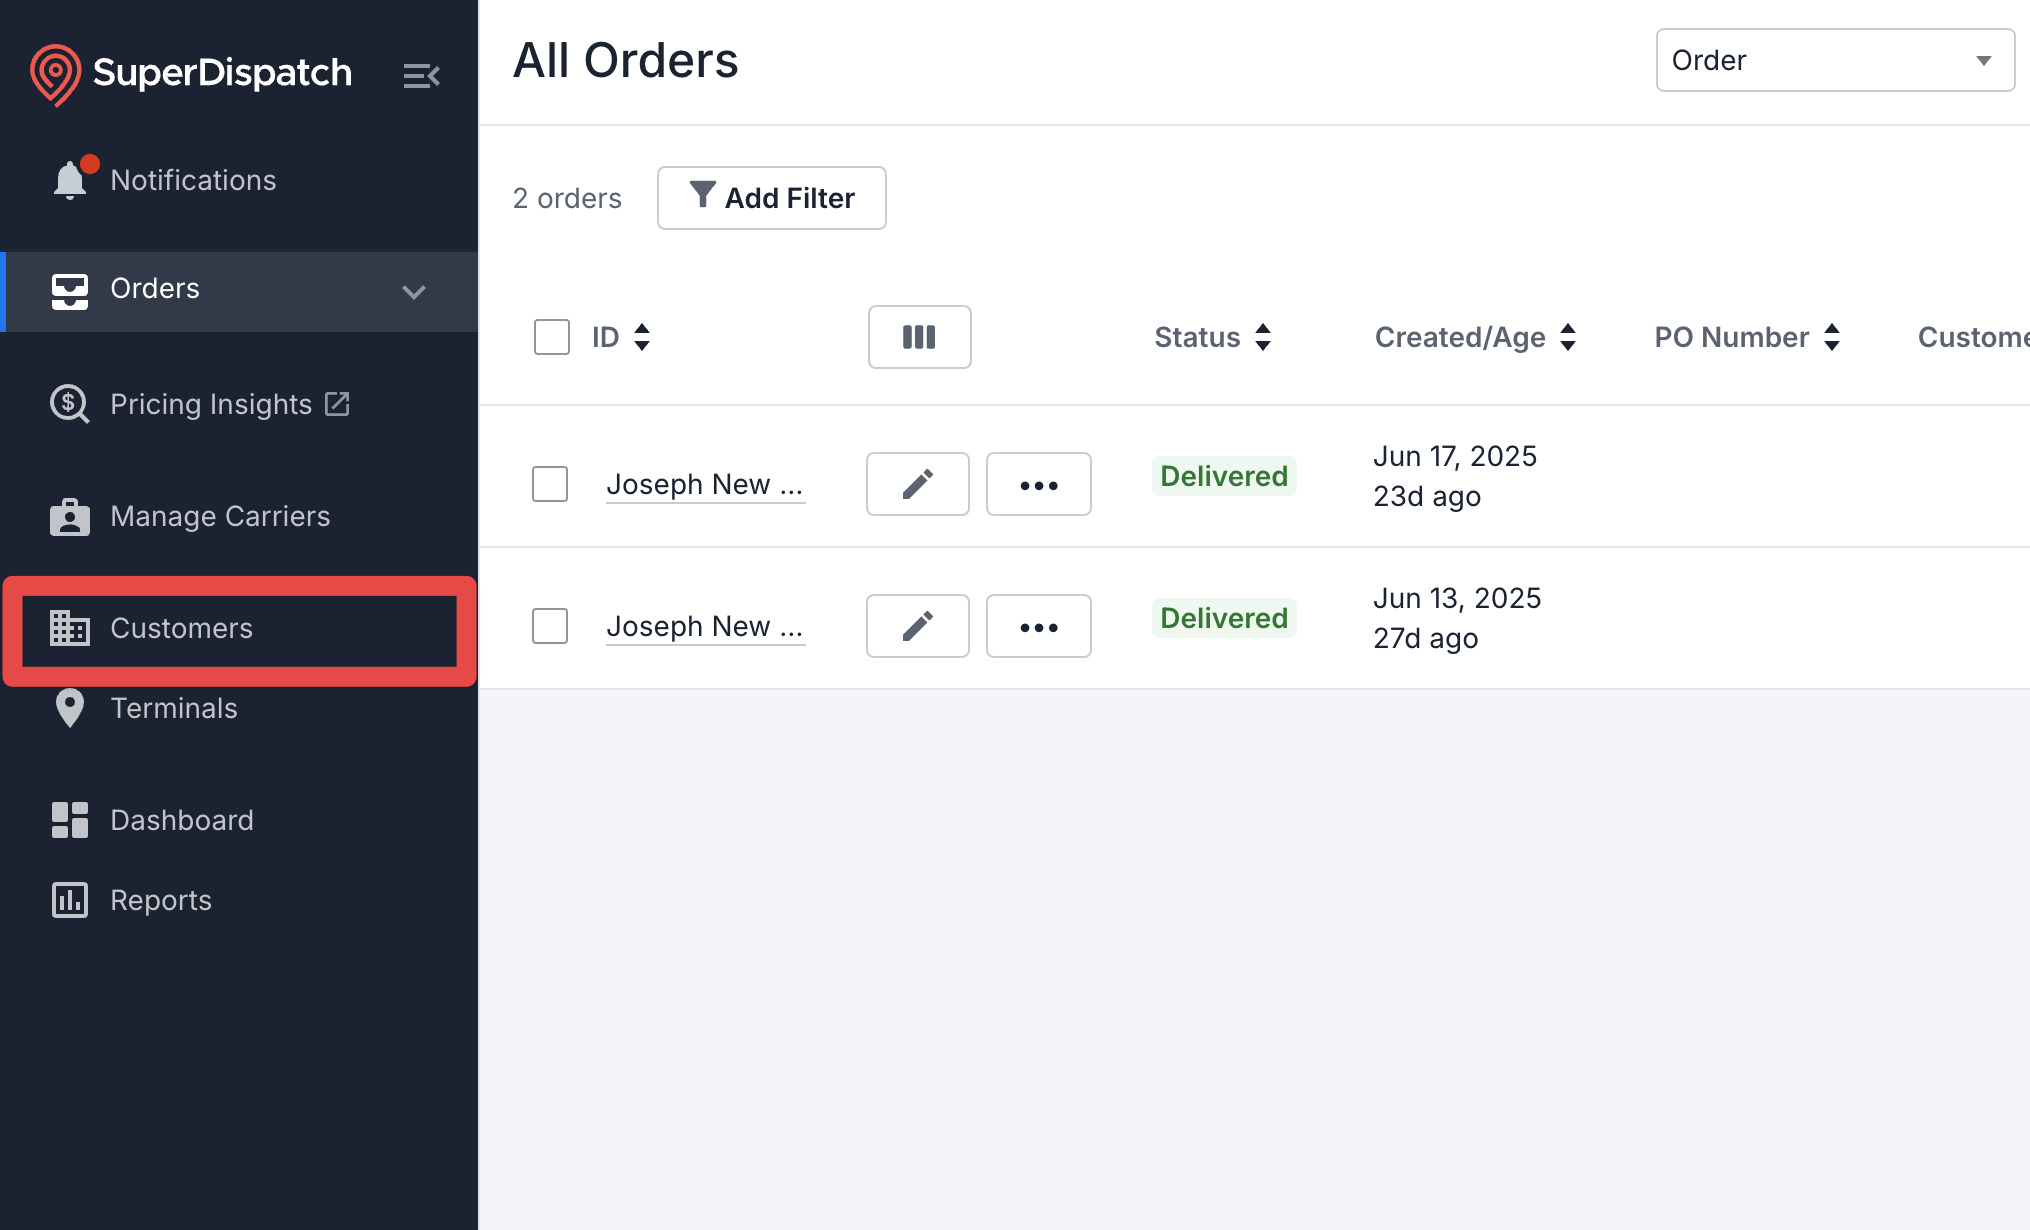
Task: Sort orders by Status column
Action: pyautogui.click(x=1213, y=337)
